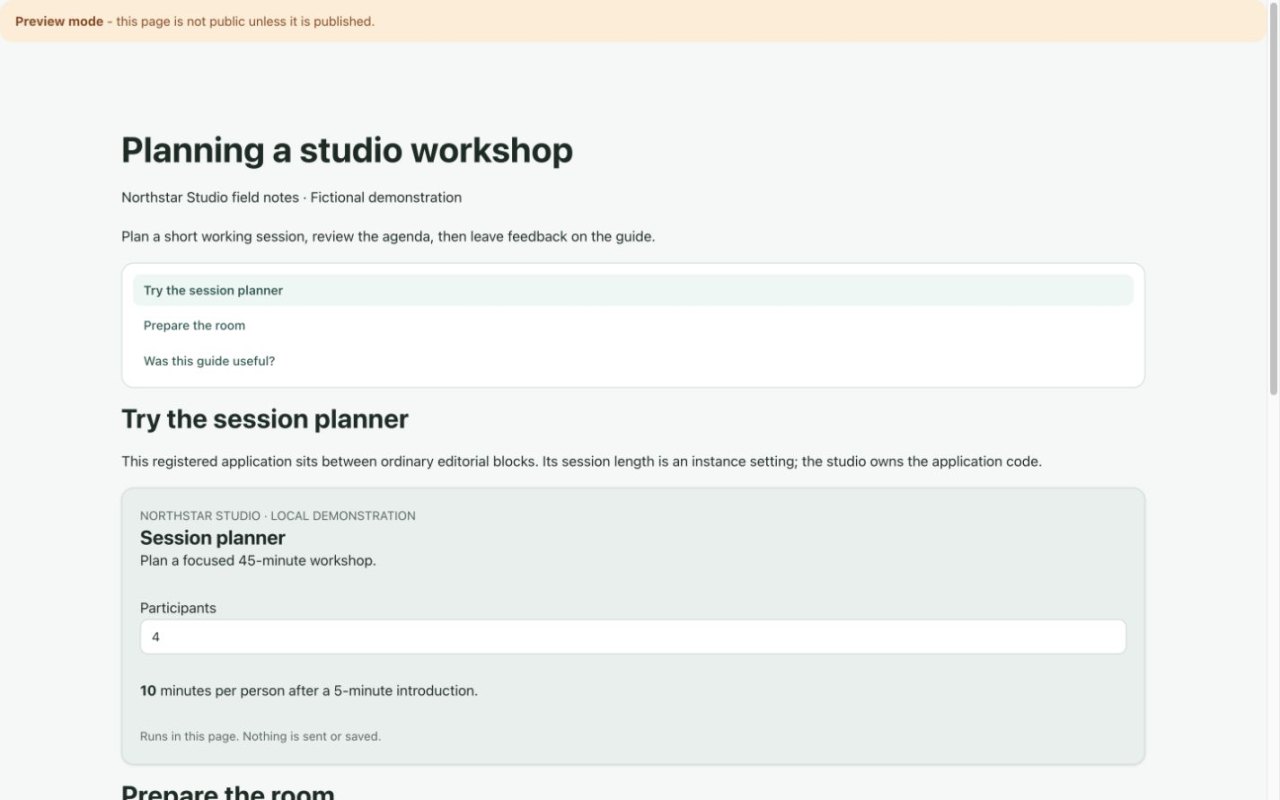This screenshot has height=800, width=1280.
Task: Click the 'This registered application sits between' paragraph
Action: [581, 462]
